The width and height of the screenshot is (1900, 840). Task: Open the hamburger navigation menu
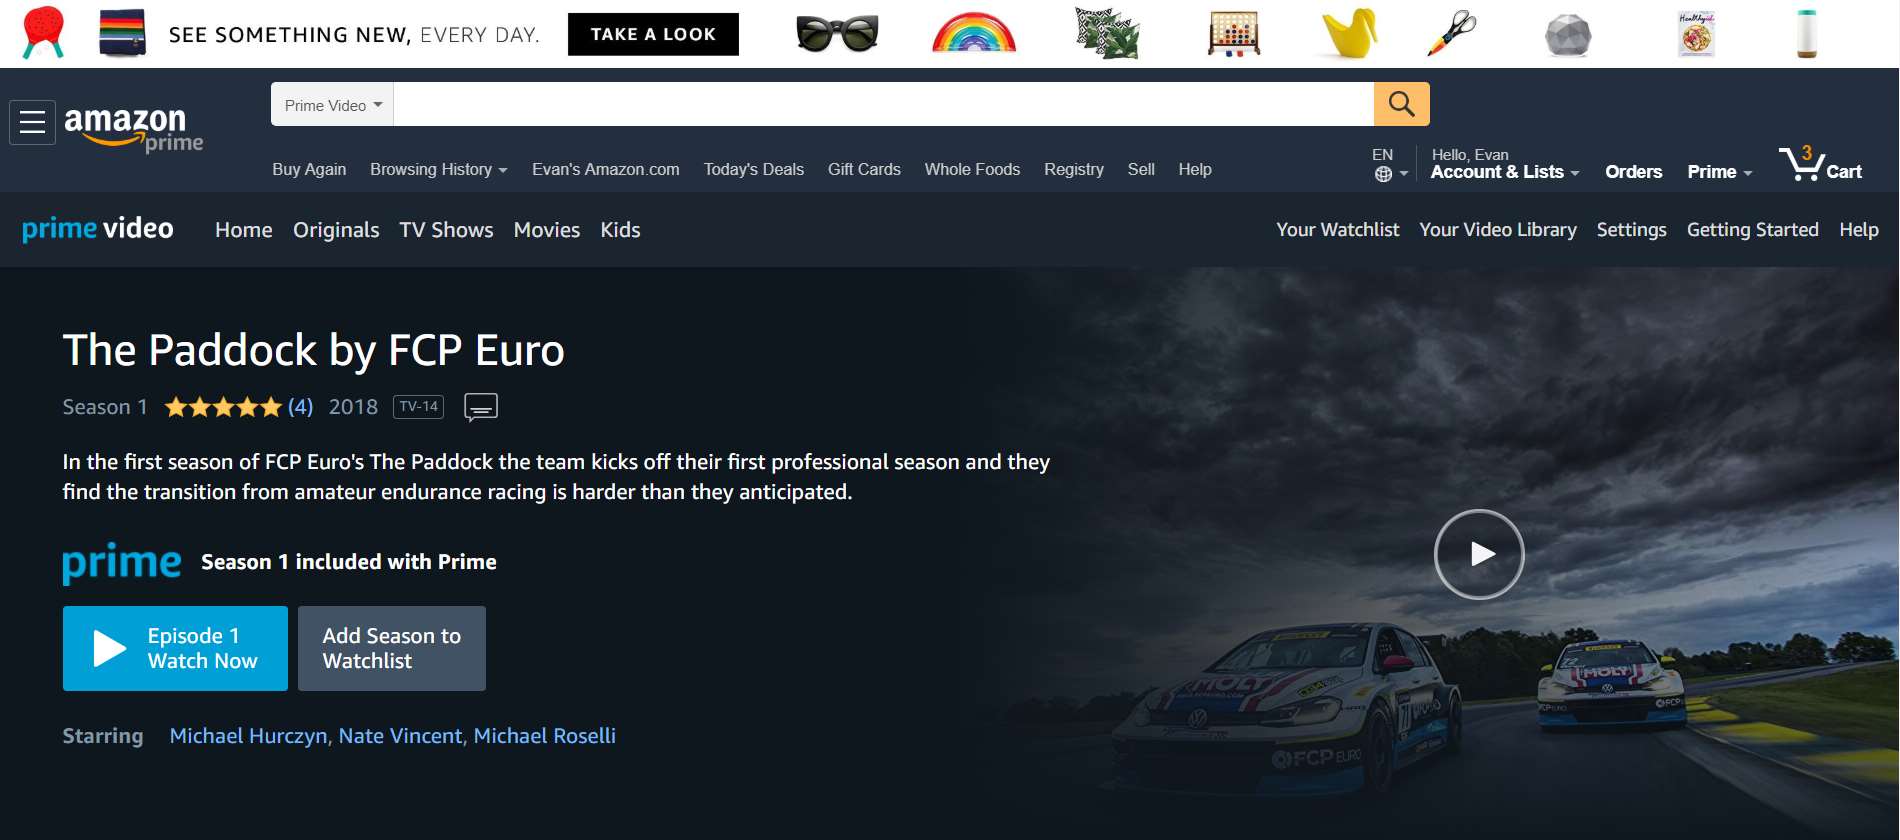[32, 122]
